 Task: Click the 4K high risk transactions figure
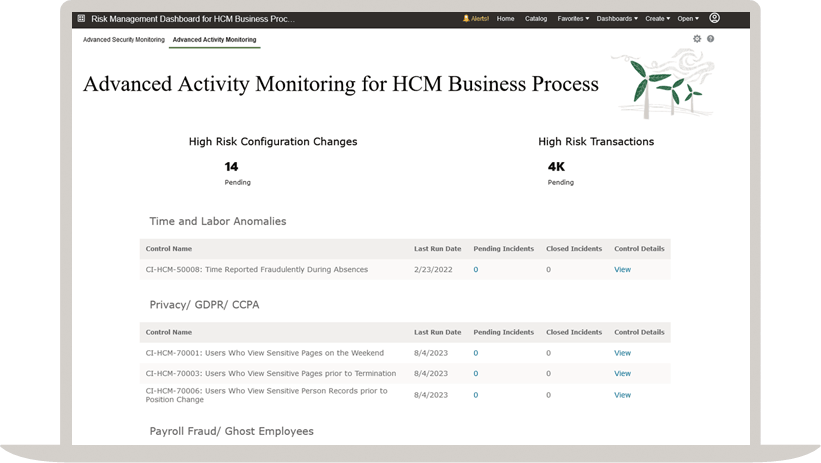[x=556, y=167]
